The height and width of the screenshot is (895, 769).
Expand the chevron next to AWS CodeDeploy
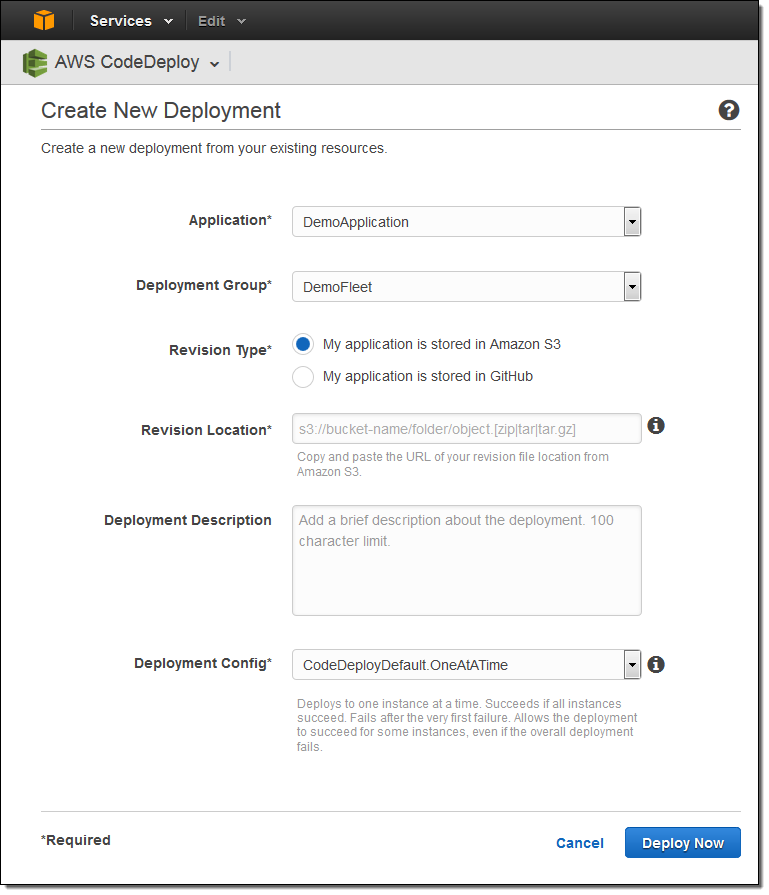[214, 64]
